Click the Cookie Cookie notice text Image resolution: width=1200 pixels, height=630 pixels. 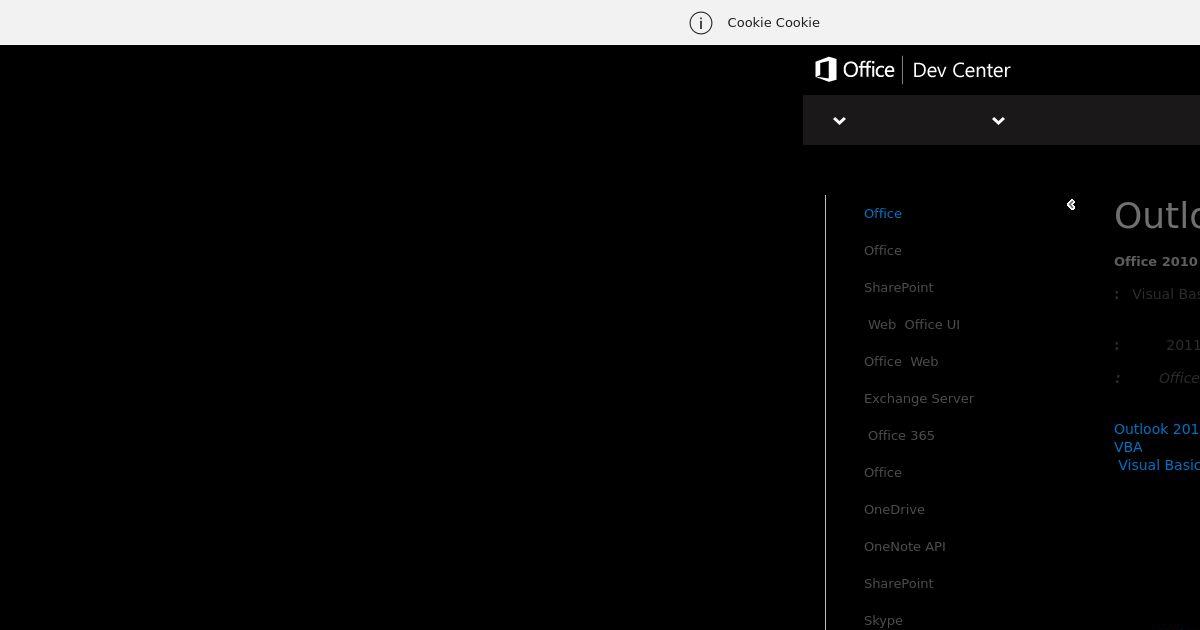tap(773, 23)
